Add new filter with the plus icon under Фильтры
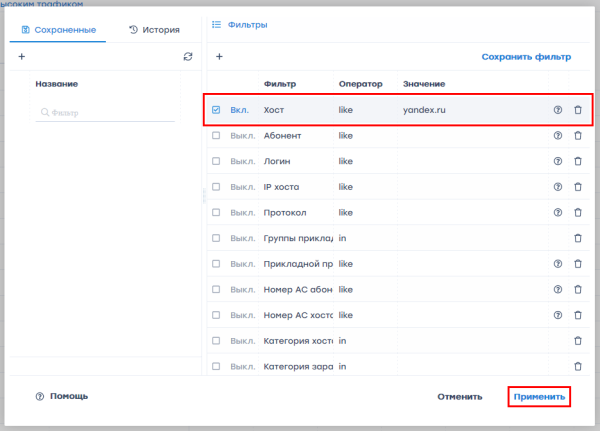The width and height of the screenshot is (600, 431). click(219, 57)
